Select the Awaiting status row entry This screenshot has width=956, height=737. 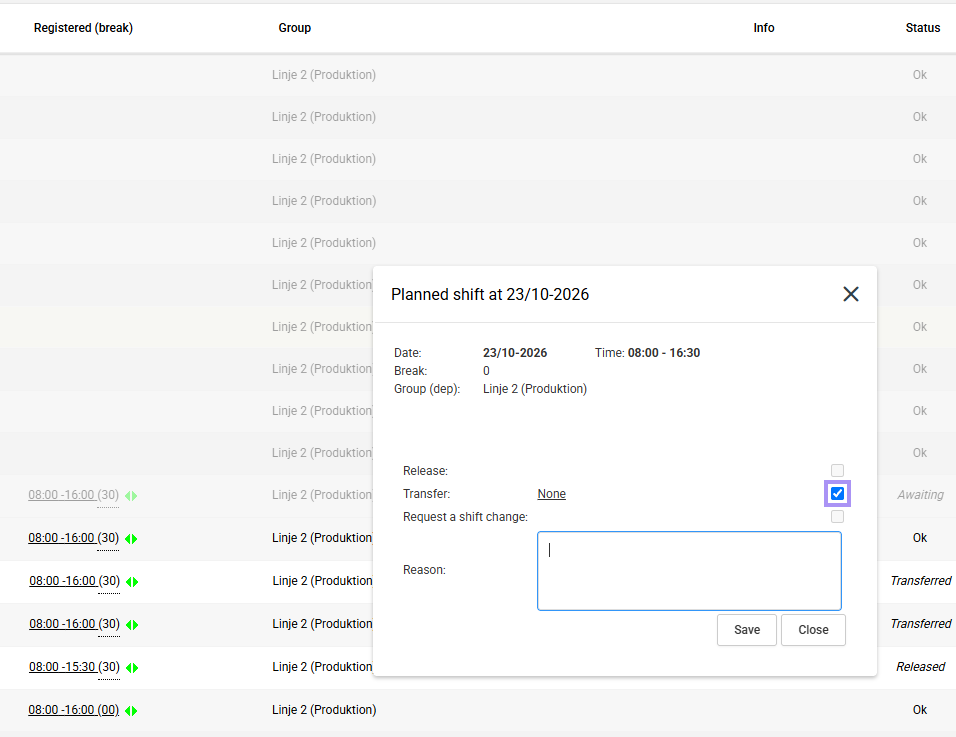pyautogui.click(x=920, y=494)
